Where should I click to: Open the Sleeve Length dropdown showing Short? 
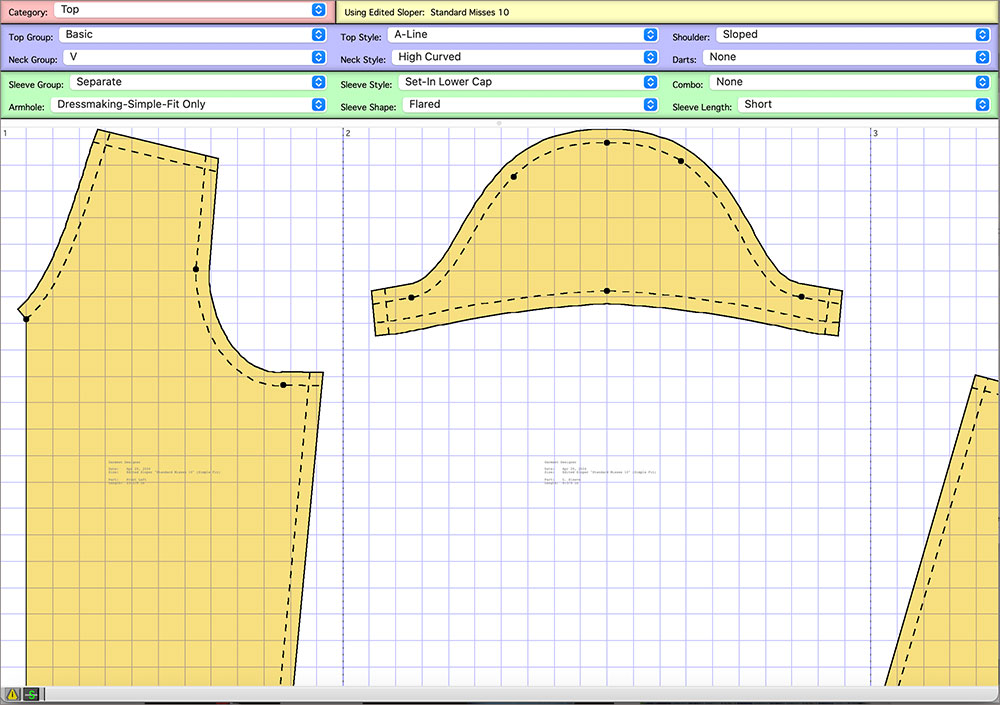864,104
